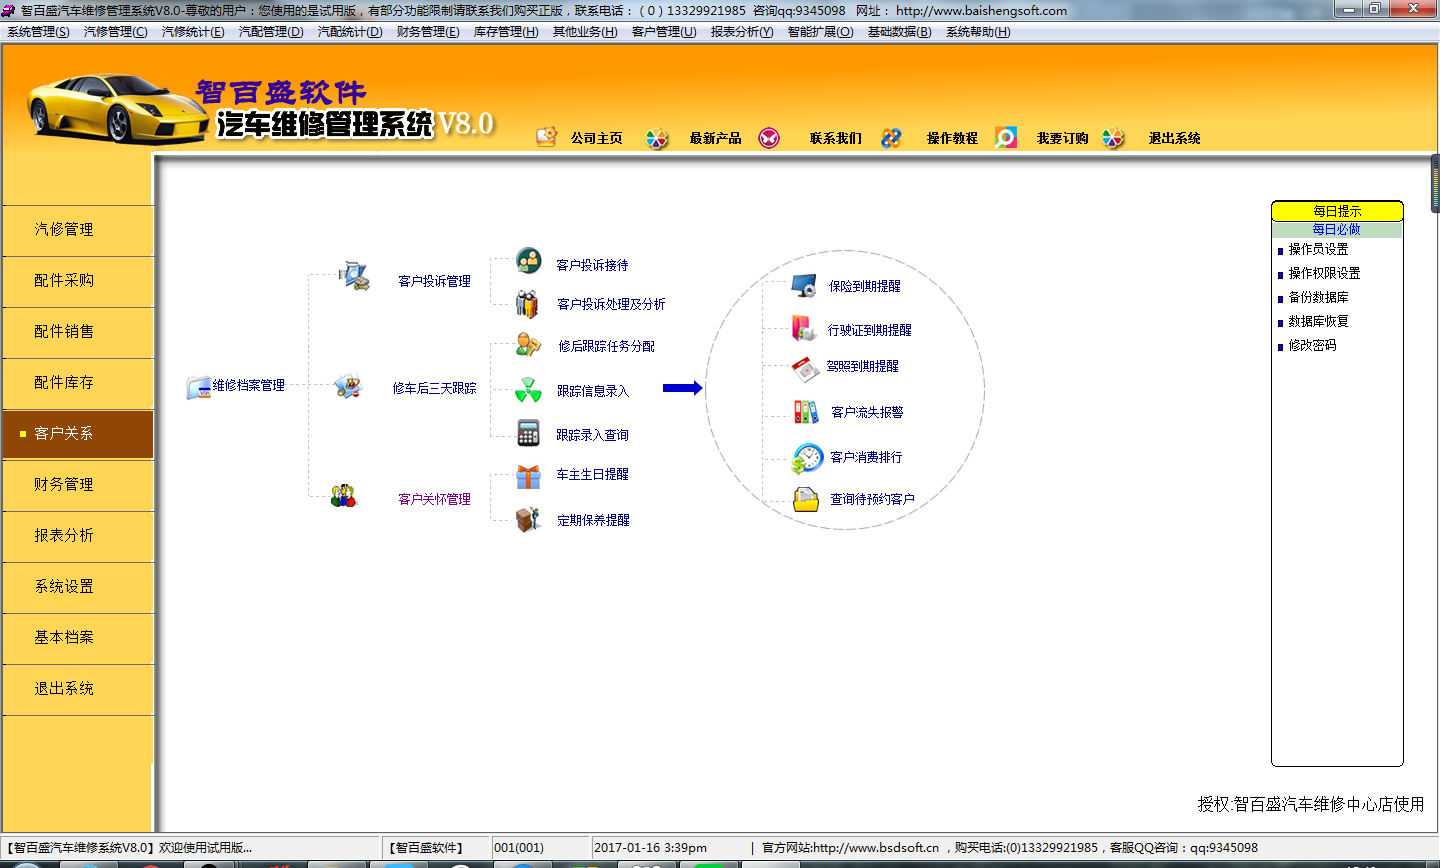Click 备份数据库 in daily tips panel
Image resolution: width=1440 pixels, height=868 pixels.
[1318, 298]
